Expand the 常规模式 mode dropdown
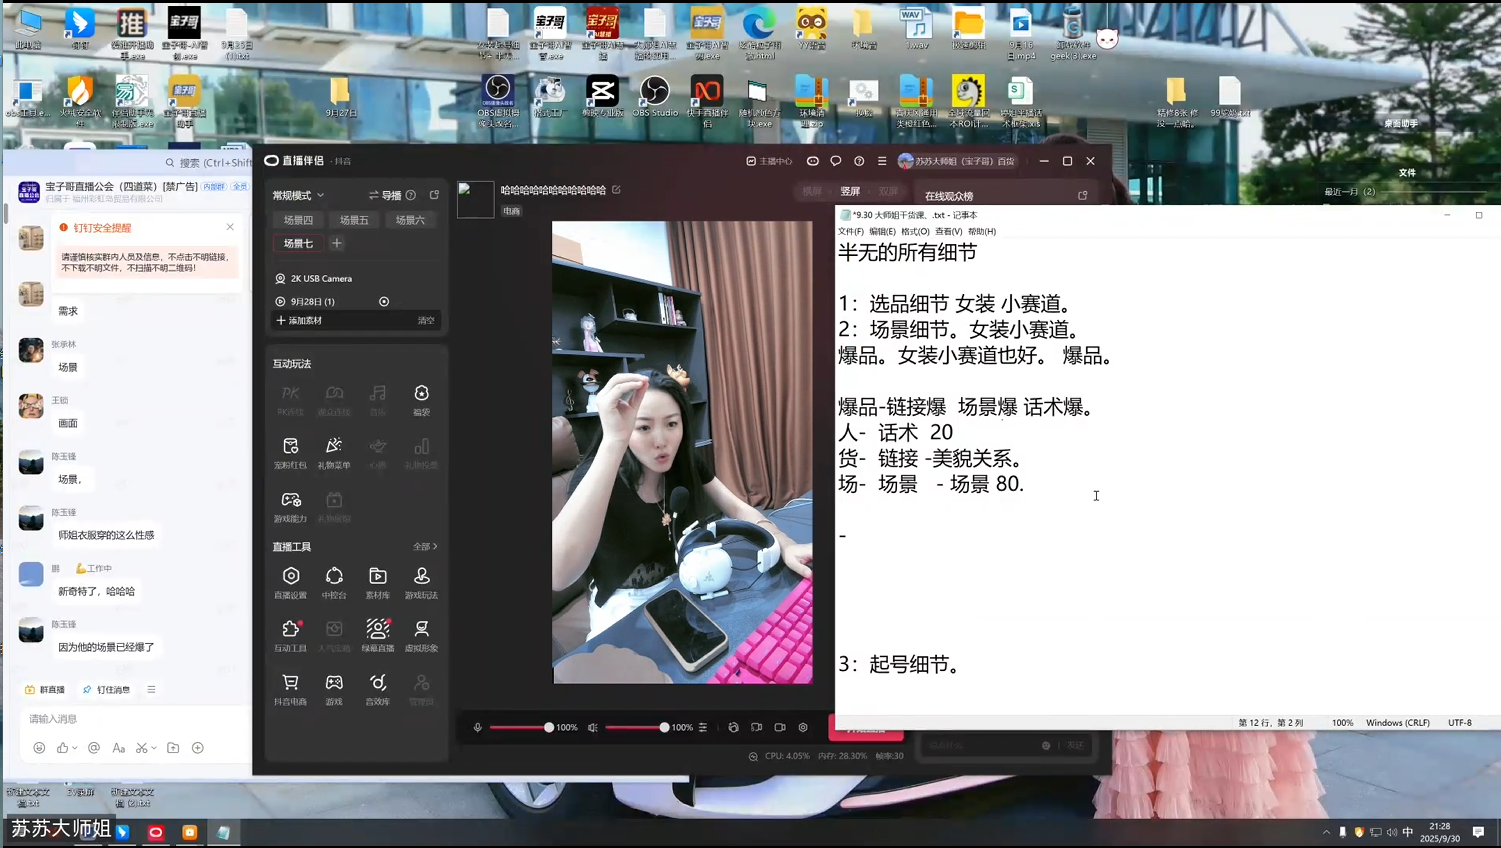The width and height of the screenshot is (1501, 848). (299, 195)
